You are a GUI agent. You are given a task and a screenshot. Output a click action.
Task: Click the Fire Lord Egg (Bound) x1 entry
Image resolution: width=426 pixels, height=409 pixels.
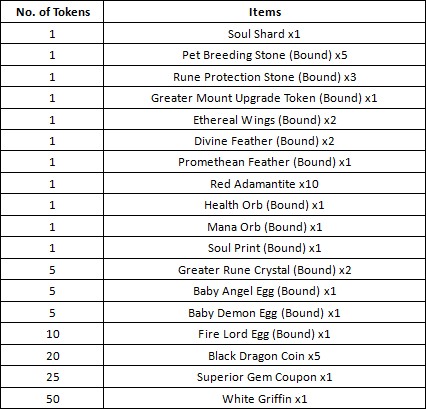(265, 334)
